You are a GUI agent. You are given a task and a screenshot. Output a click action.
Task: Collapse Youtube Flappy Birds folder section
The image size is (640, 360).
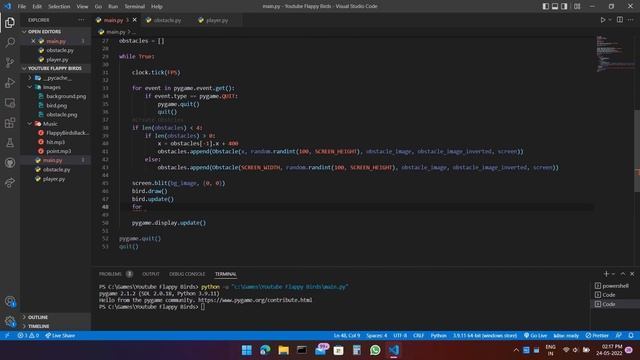point(56,68)
